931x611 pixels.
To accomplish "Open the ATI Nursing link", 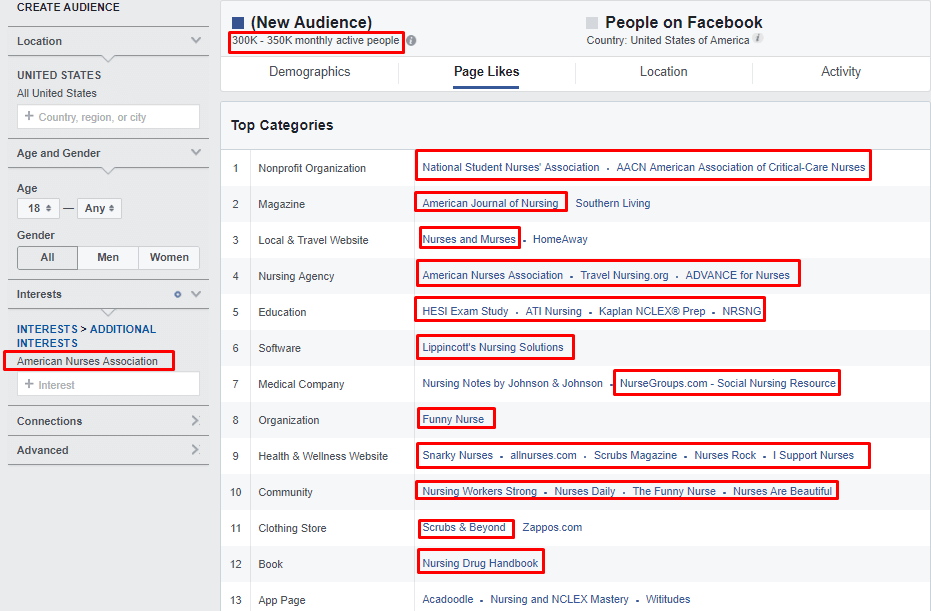I will tap(553, 311).
